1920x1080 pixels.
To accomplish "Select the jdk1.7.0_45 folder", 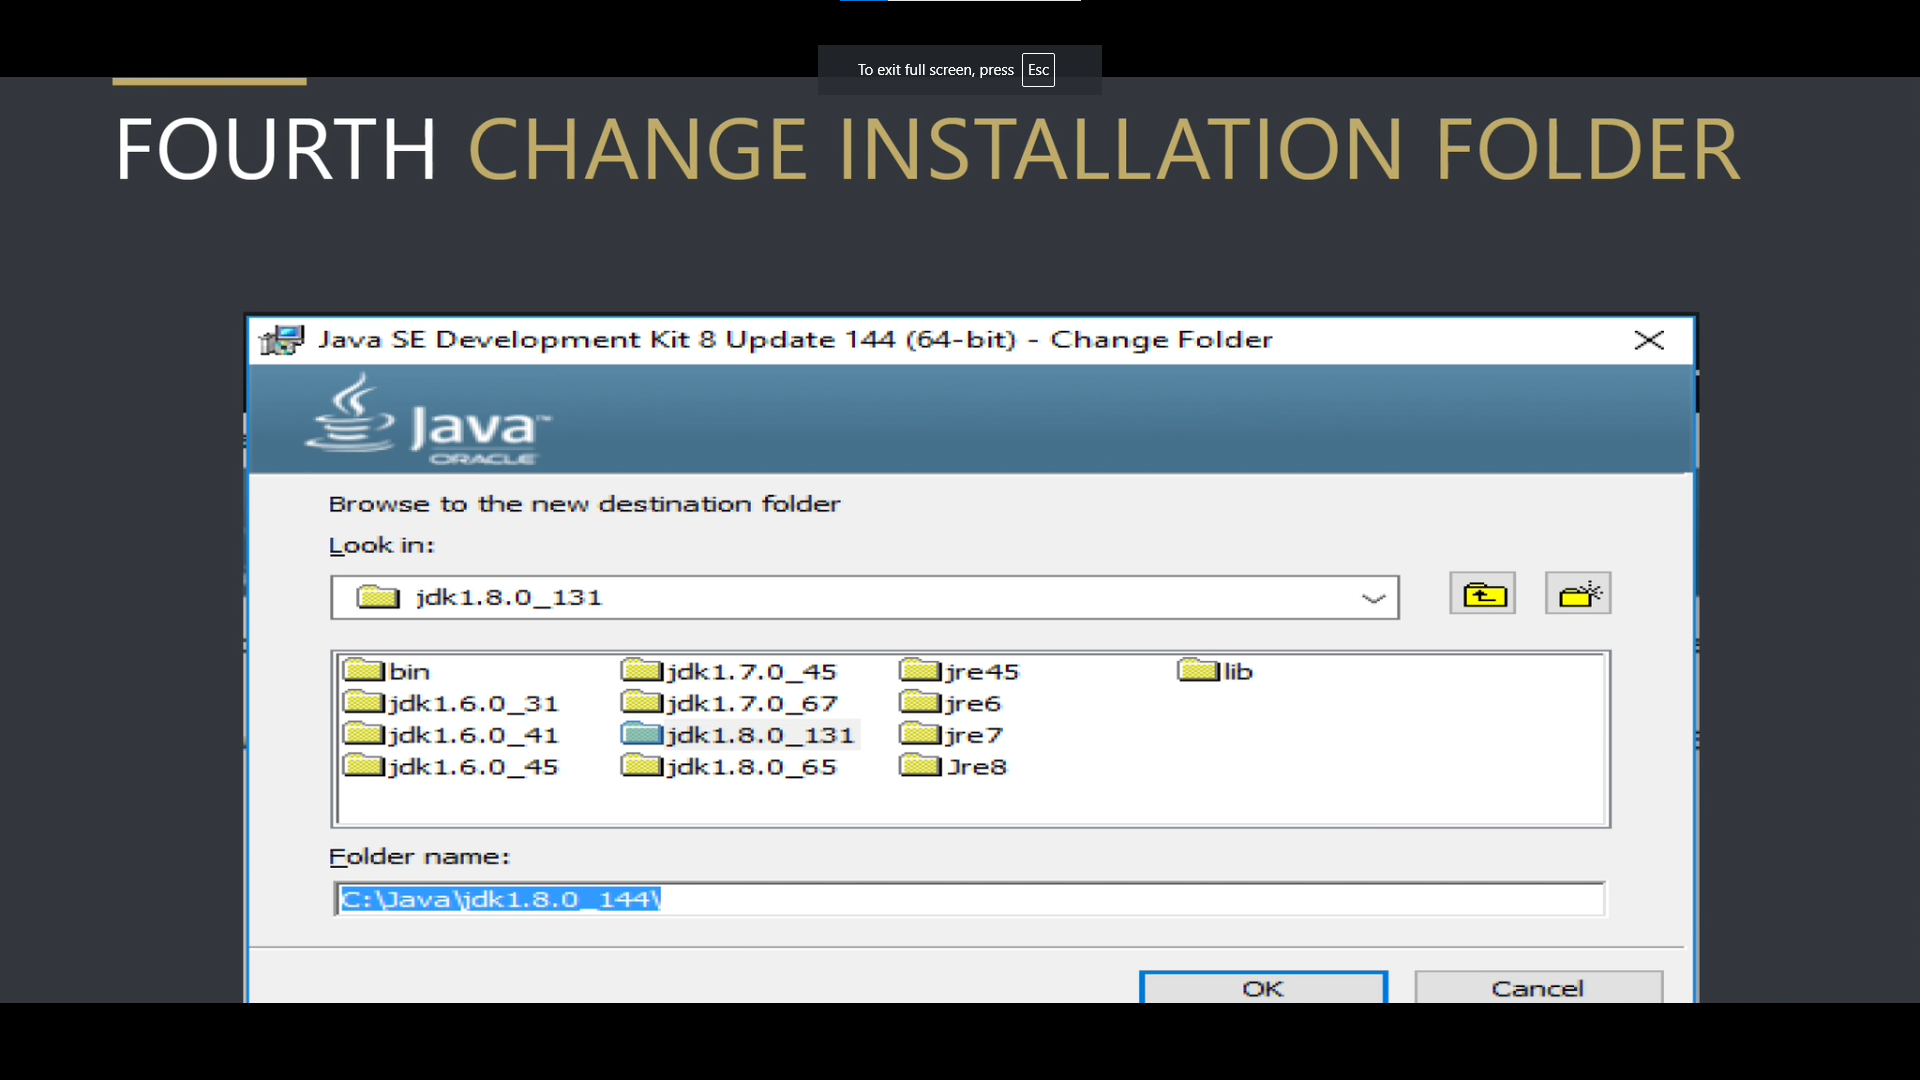I will [x=752, y=670].
